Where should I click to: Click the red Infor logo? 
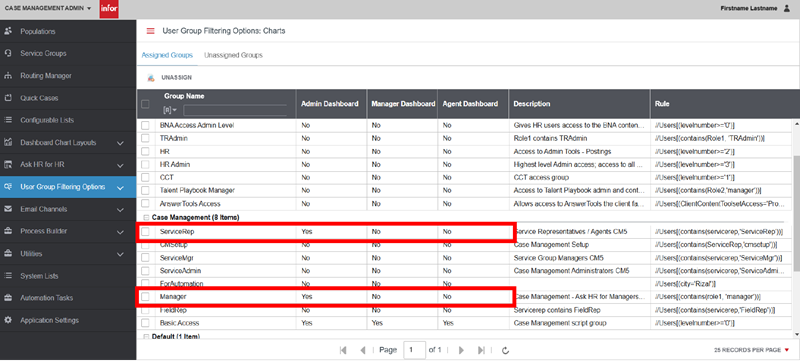109,9
